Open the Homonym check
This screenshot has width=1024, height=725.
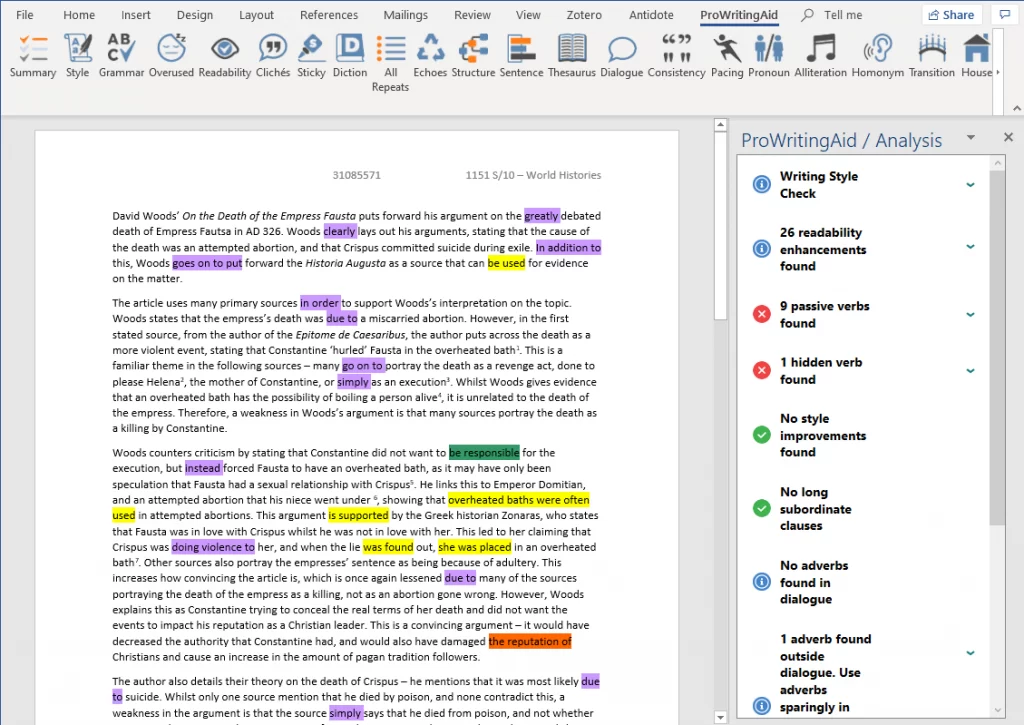tap(878, 57)
